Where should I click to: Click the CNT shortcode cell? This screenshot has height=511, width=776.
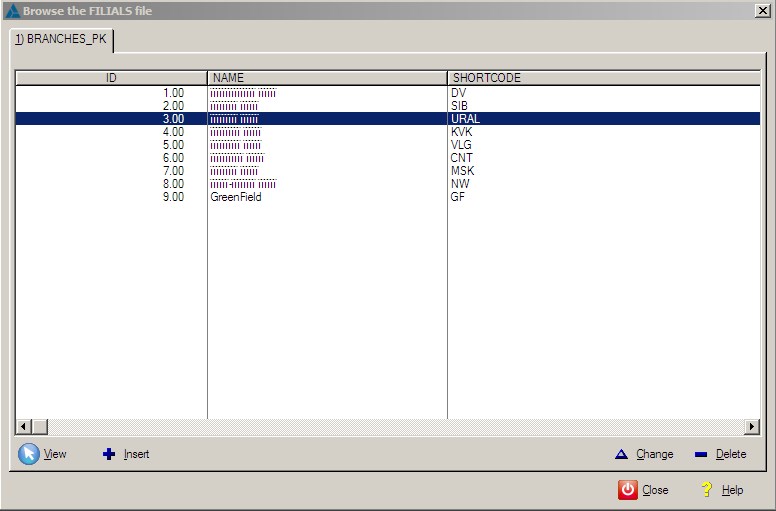tap(461, 158)
